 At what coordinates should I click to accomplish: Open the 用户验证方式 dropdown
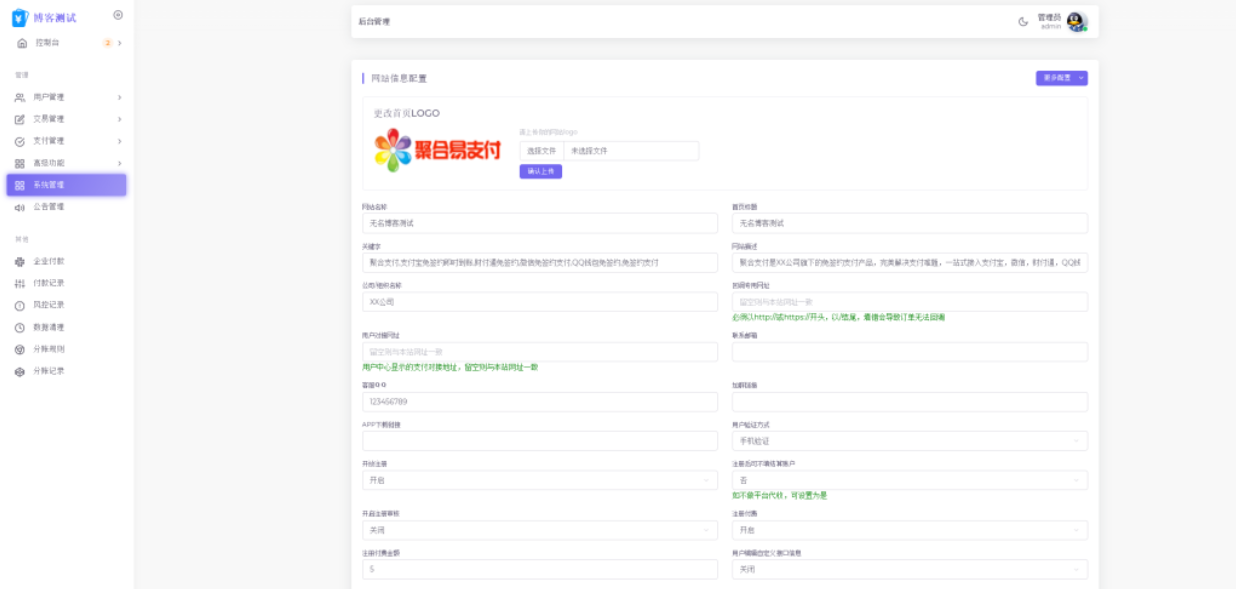[909, 441]
